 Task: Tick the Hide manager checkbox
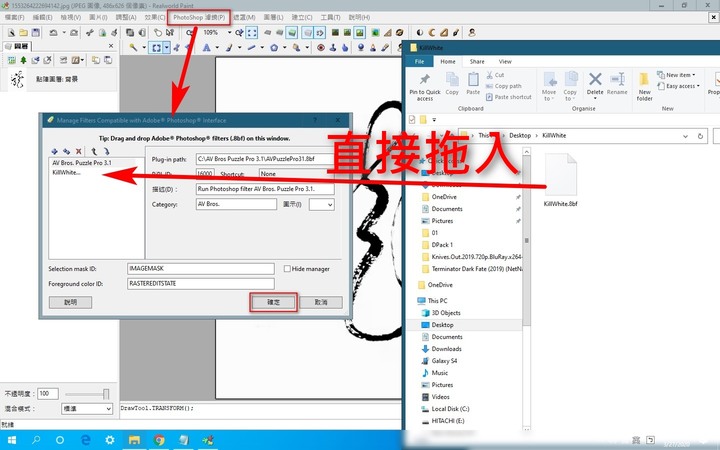287,269
